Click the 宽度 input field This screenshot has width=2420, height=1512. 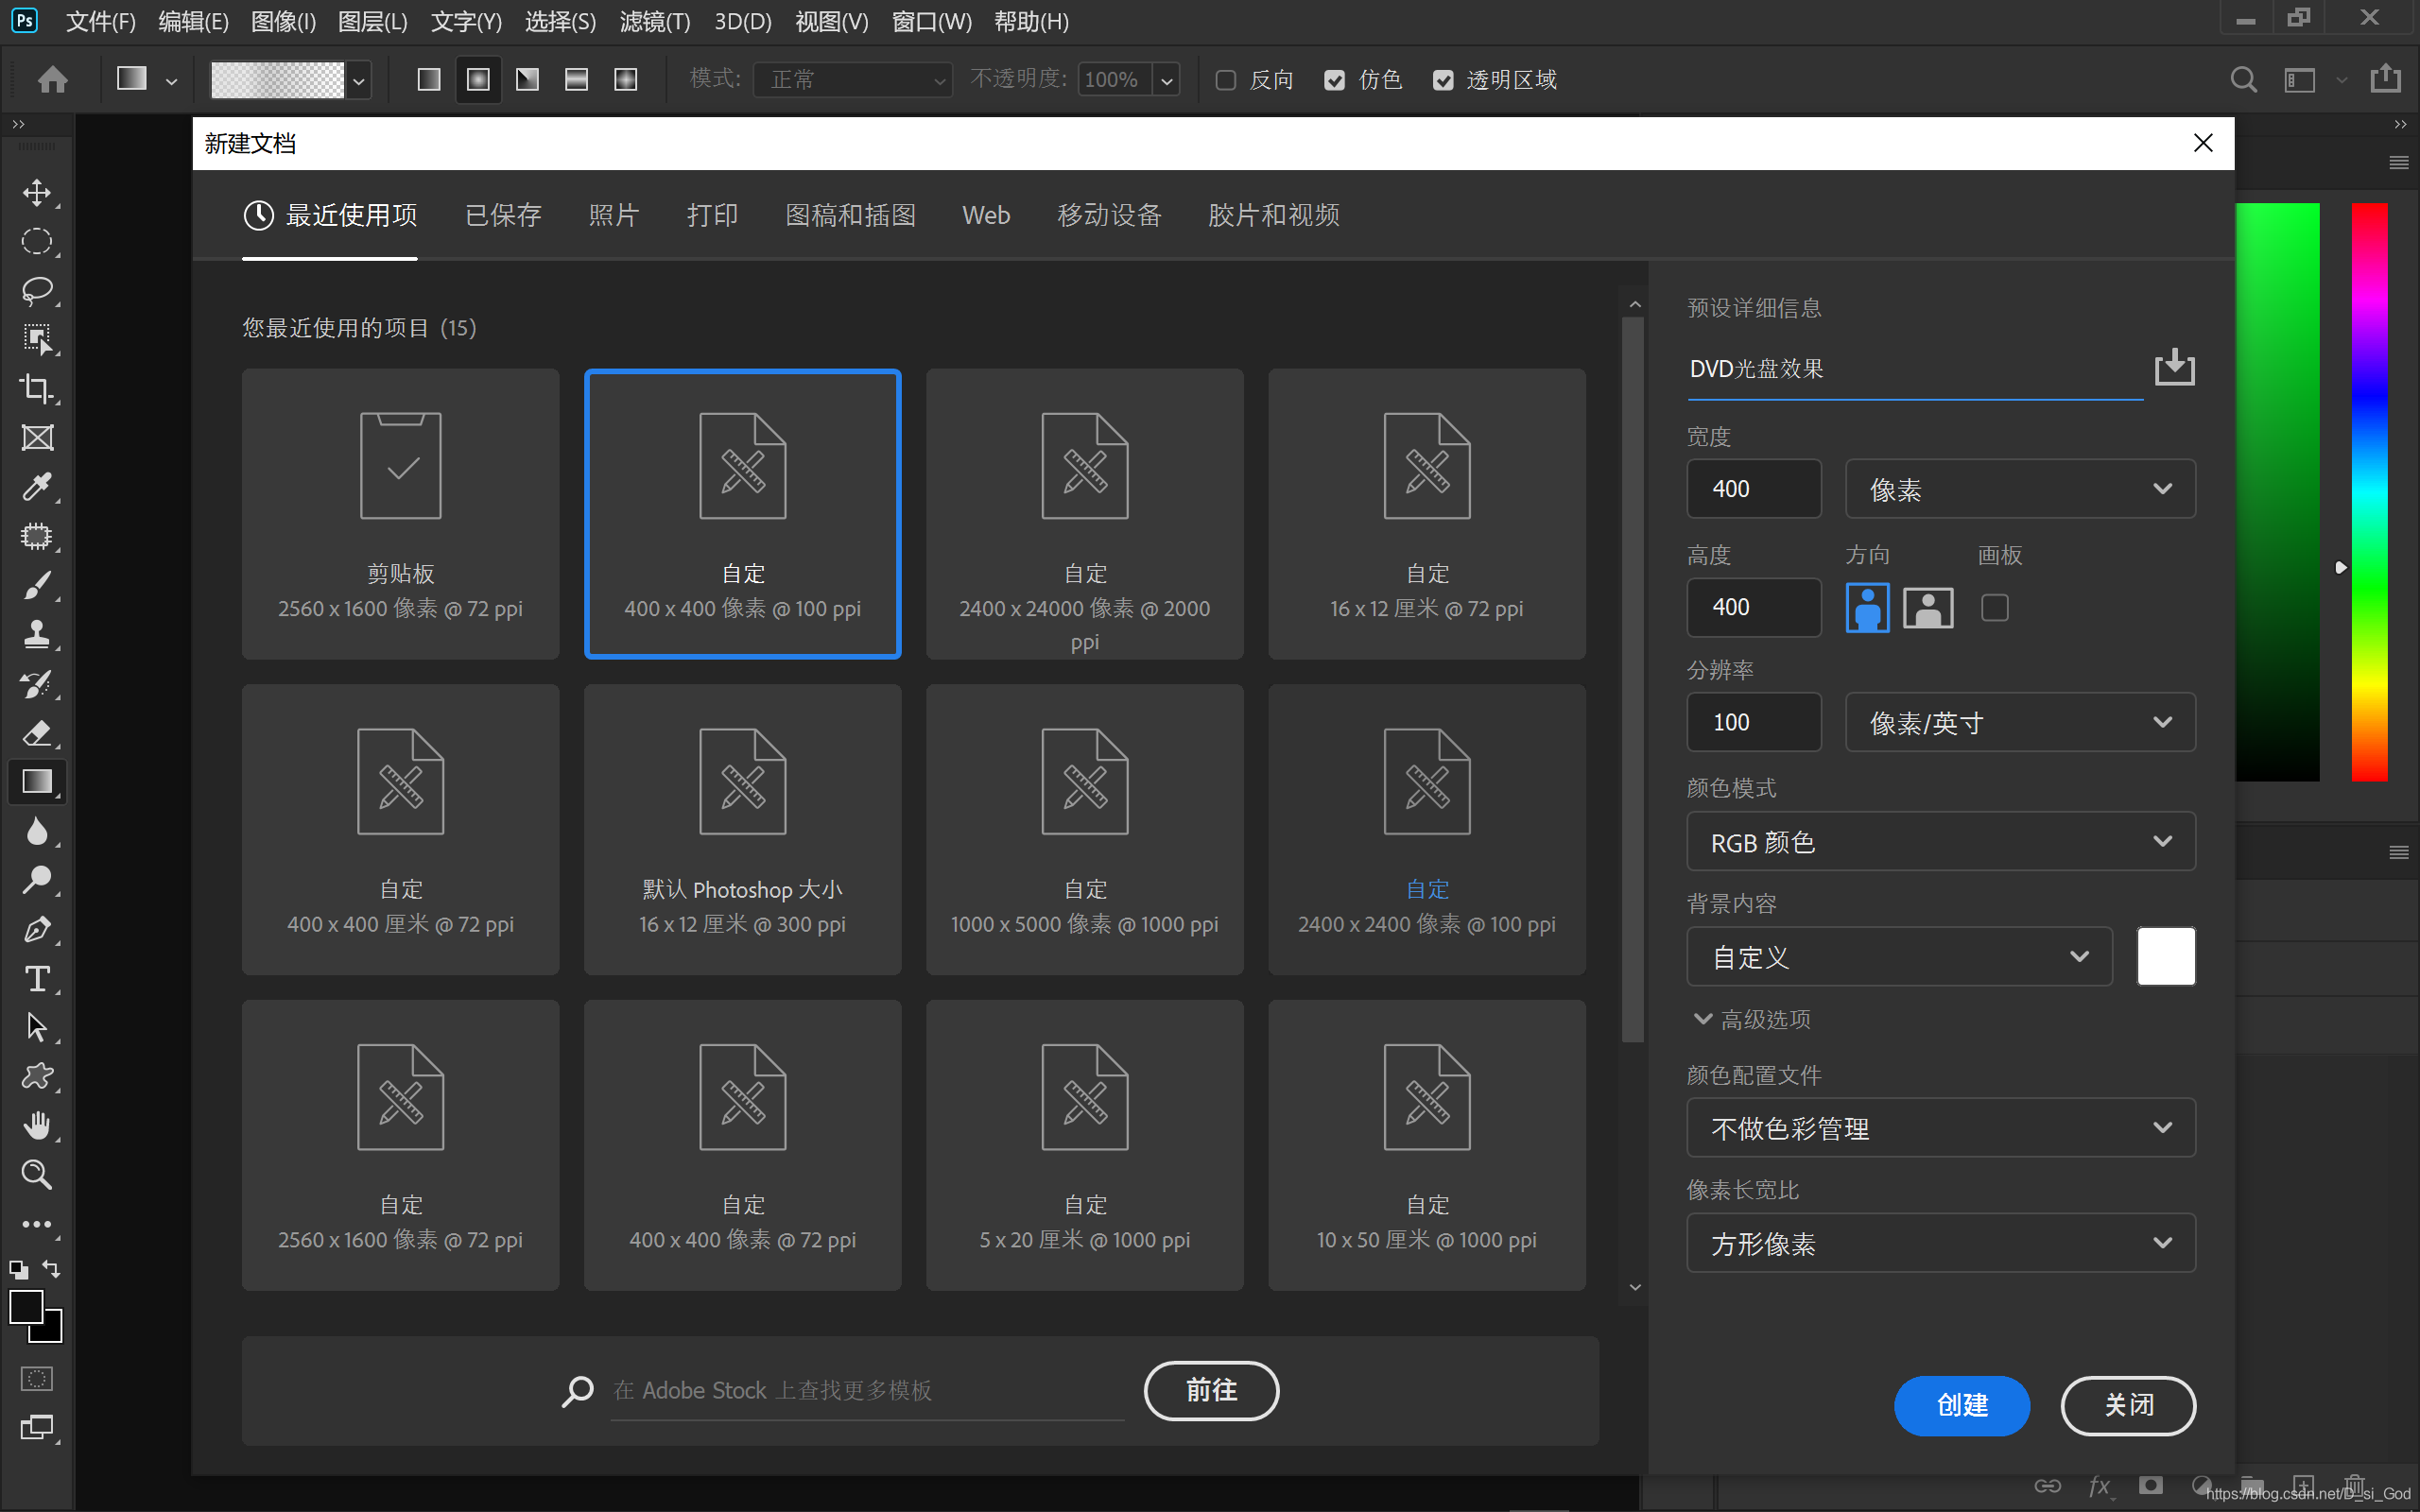pyautogui.click(x=1754, y=489)
